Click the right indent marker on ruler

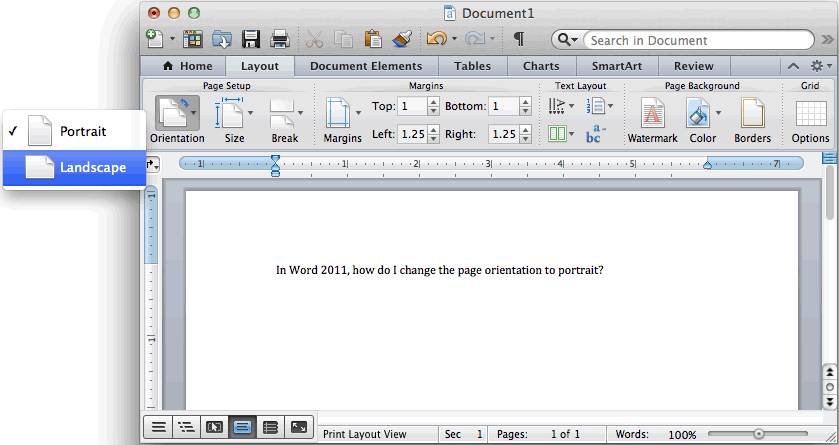707,166
